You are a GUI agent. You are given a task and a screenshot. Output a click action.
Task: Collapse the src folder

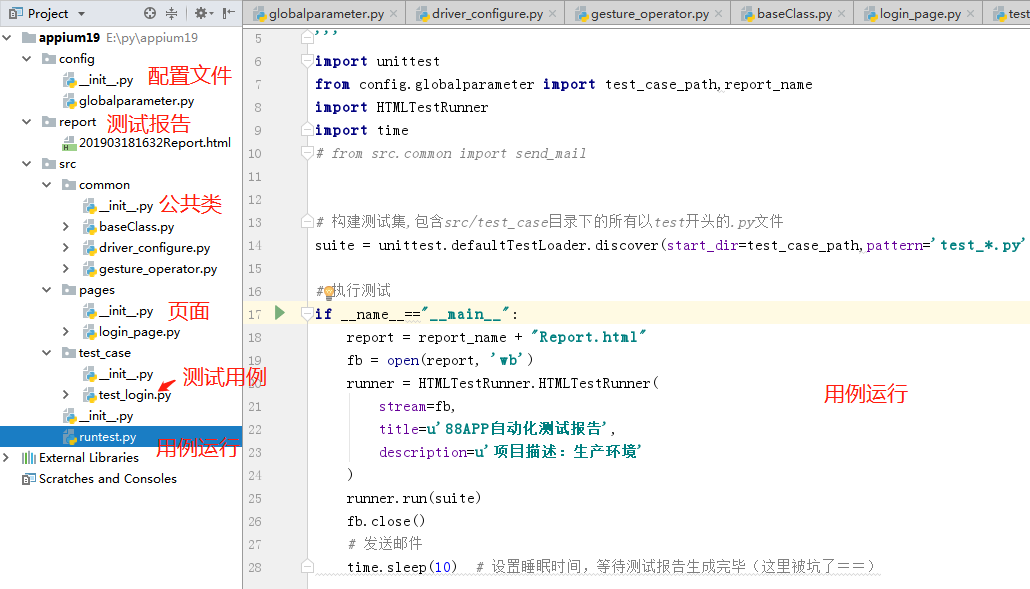click(x=27, y=164)
